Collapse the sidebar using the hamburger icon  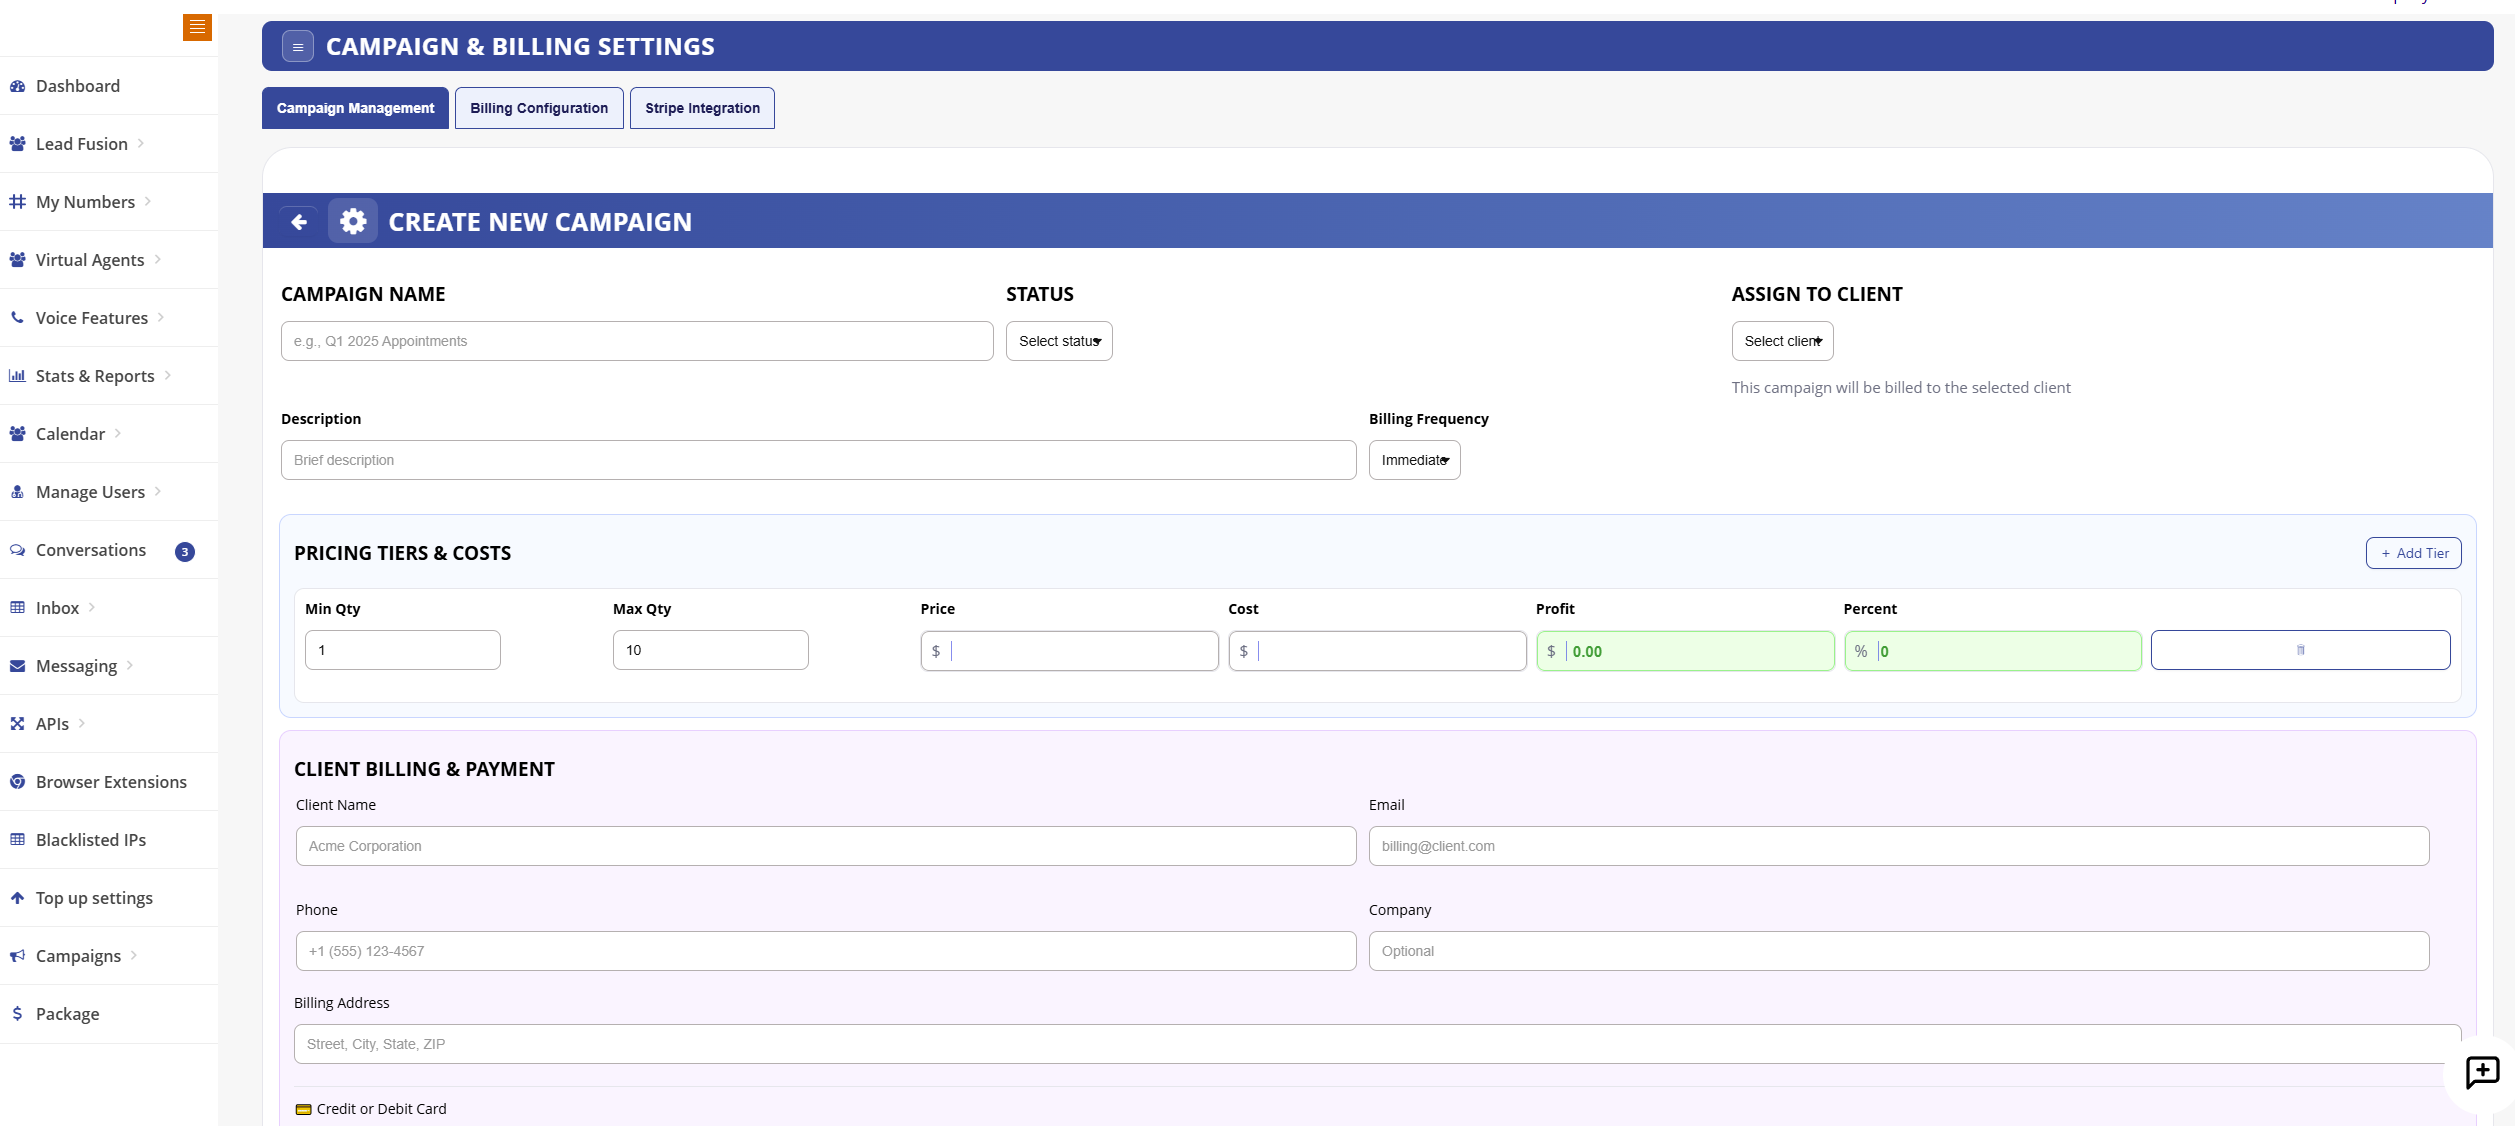click(x=196, y=27)
